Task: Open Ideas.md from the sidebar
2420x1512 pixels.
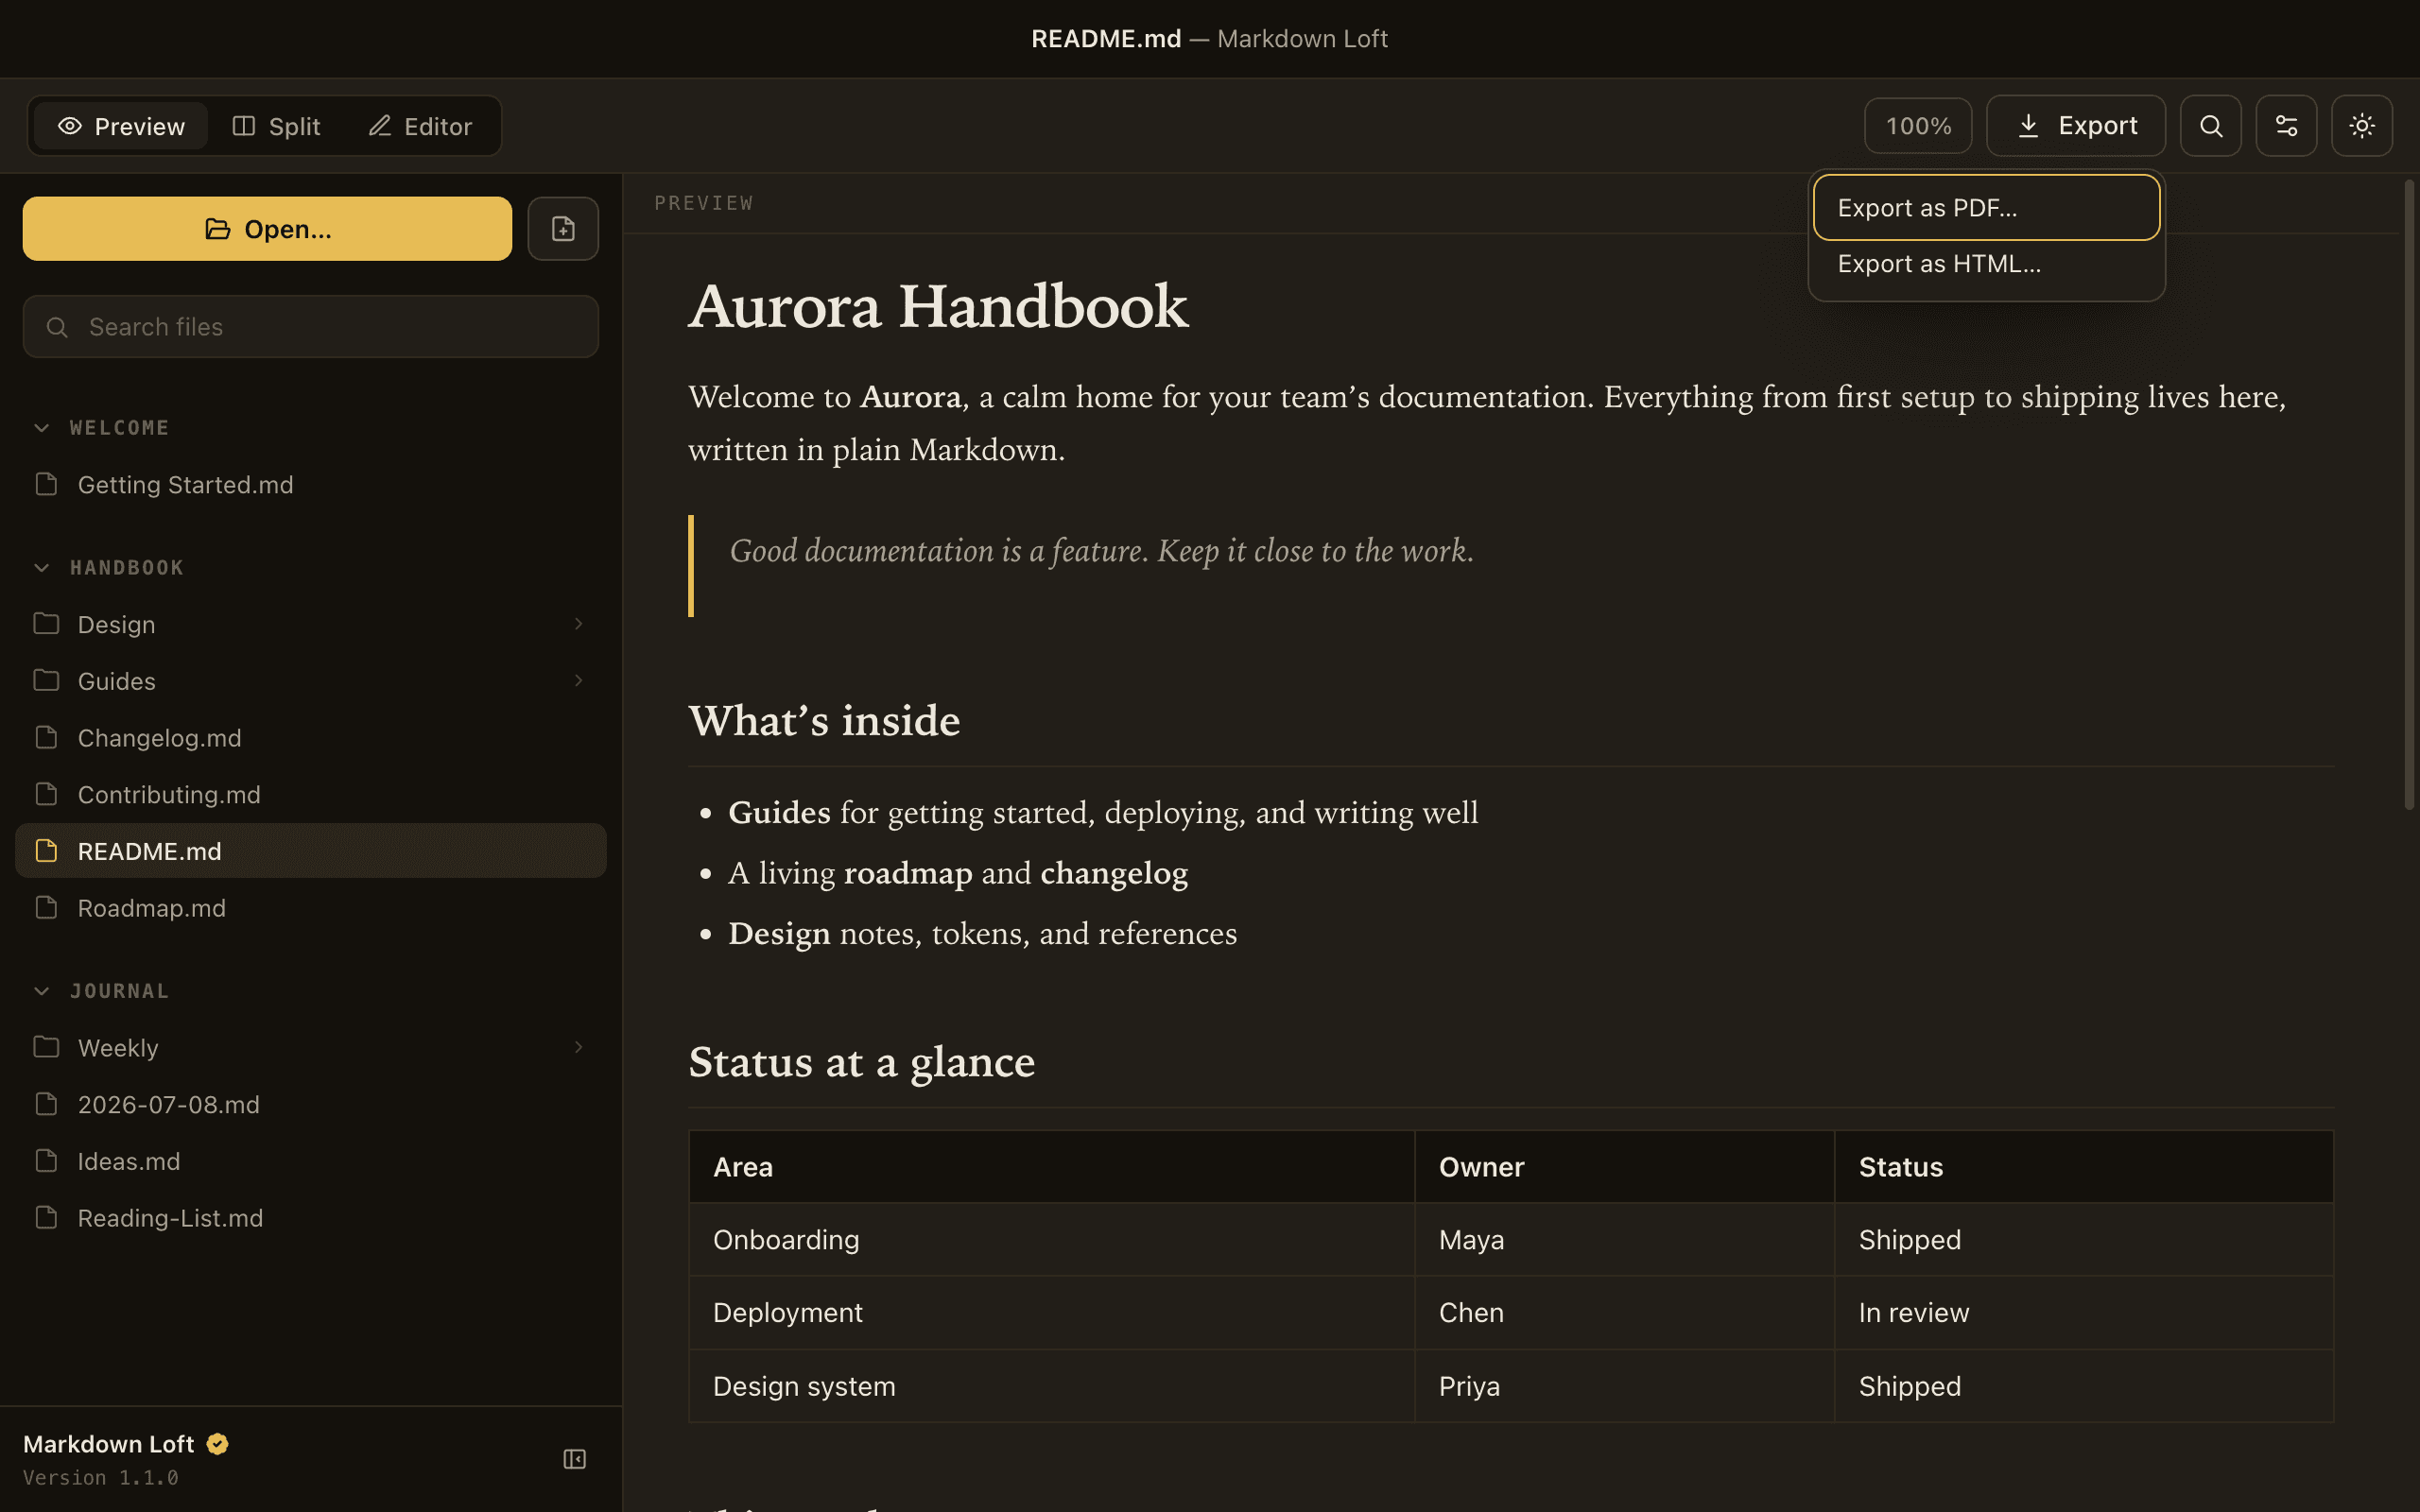Action: tap(310, 1161)
